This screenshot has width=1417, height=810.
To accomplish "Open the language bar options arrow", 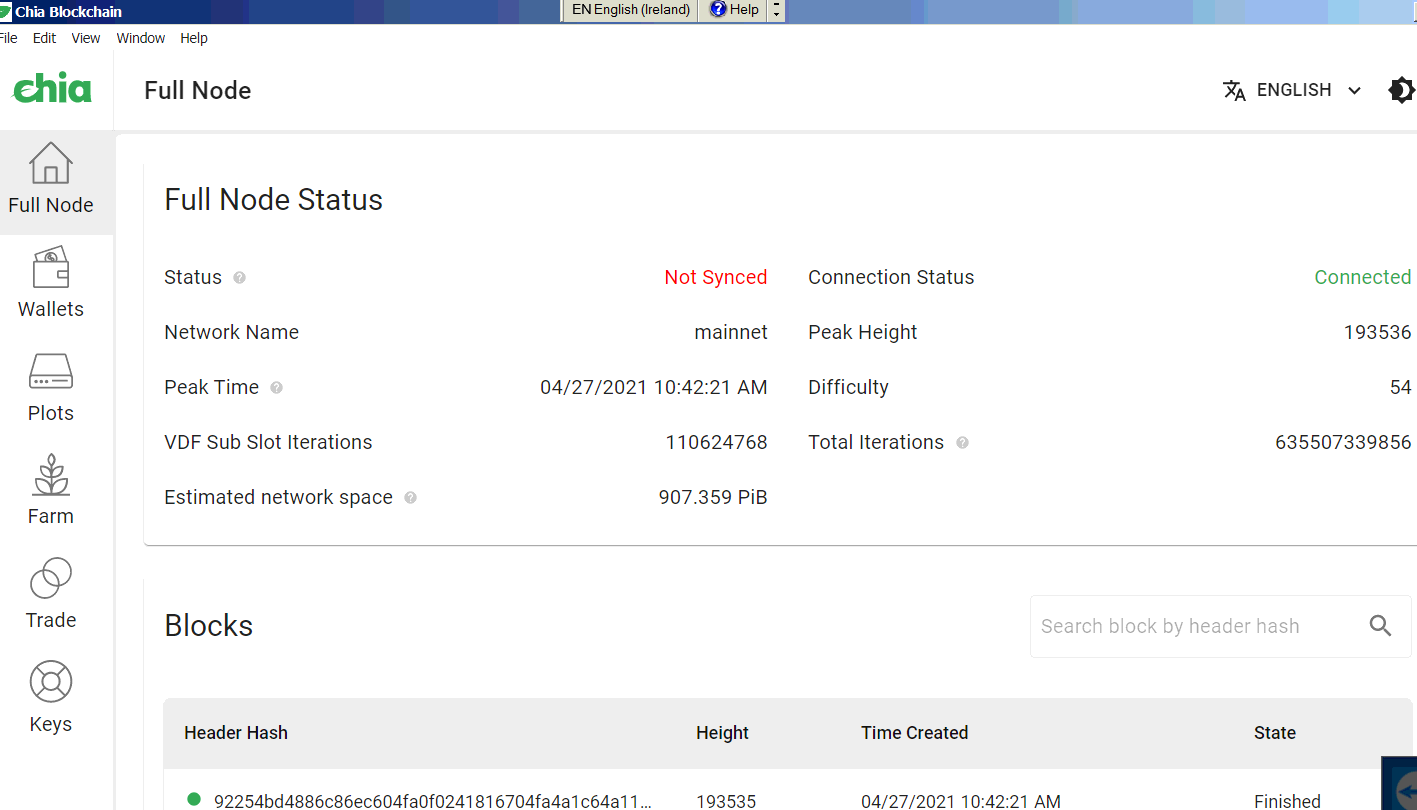I will [777, 10].
